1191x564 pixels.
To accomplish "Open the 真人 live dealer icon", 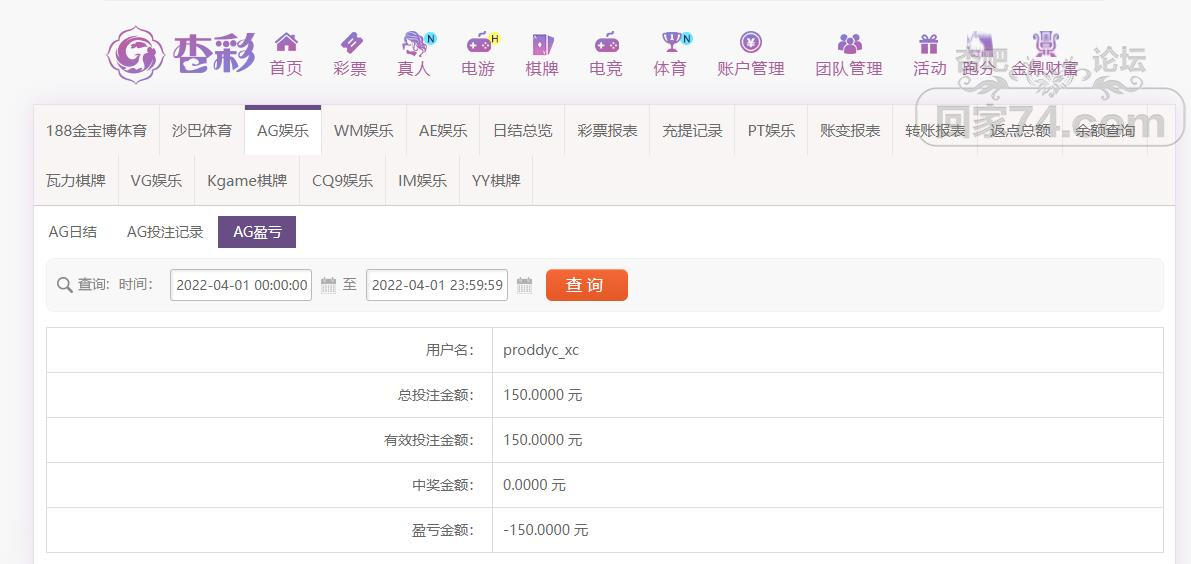I will (415, 43).
